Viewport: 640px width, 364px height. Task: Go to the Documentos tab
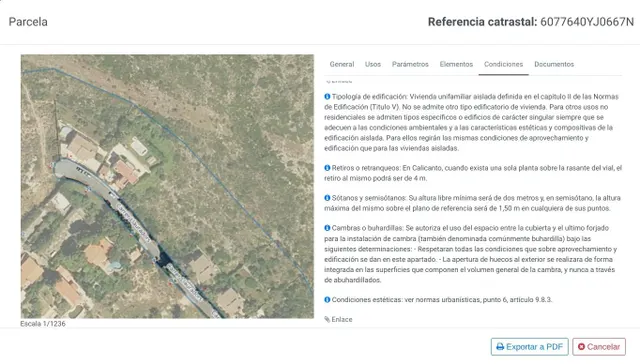pos(554,64)
